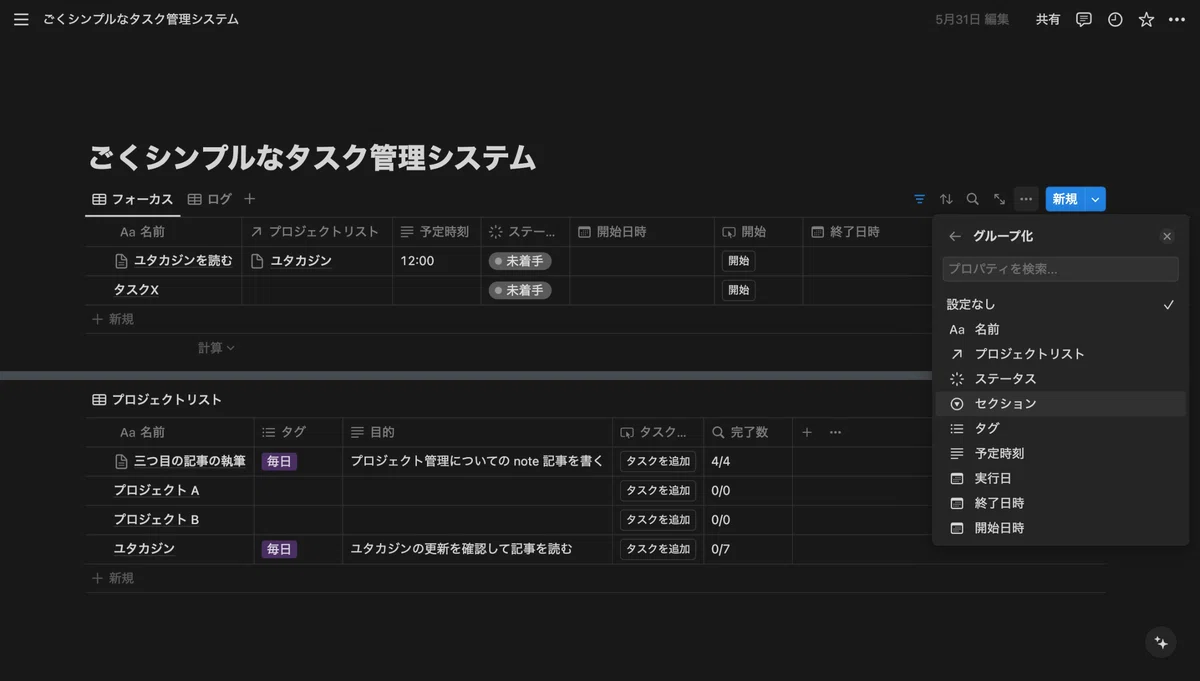Screen dimensions: 1200x681
Task: Click the expand full-page arrows icon
Action: (999, 199)
